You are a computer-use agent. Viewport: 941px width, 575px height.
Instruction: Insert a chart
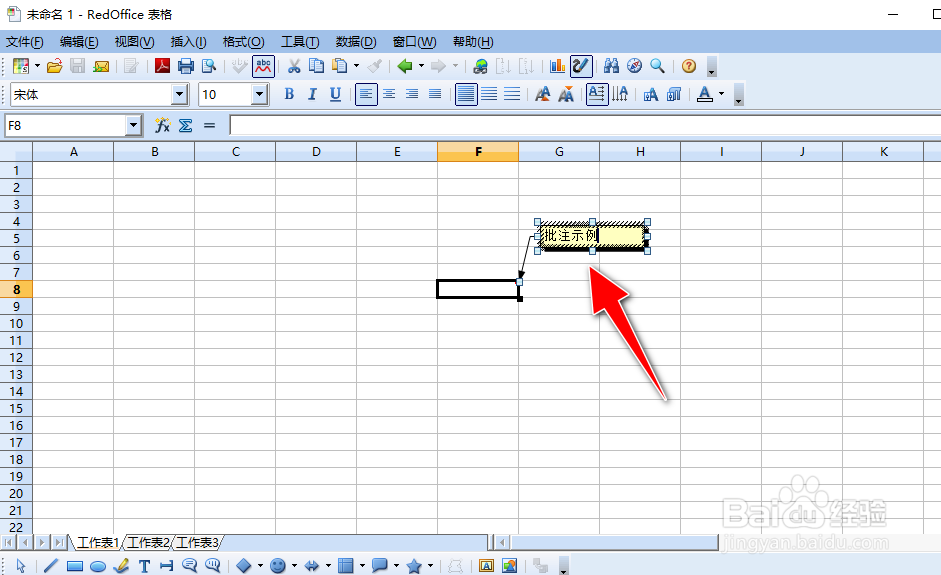click(558, 66)
